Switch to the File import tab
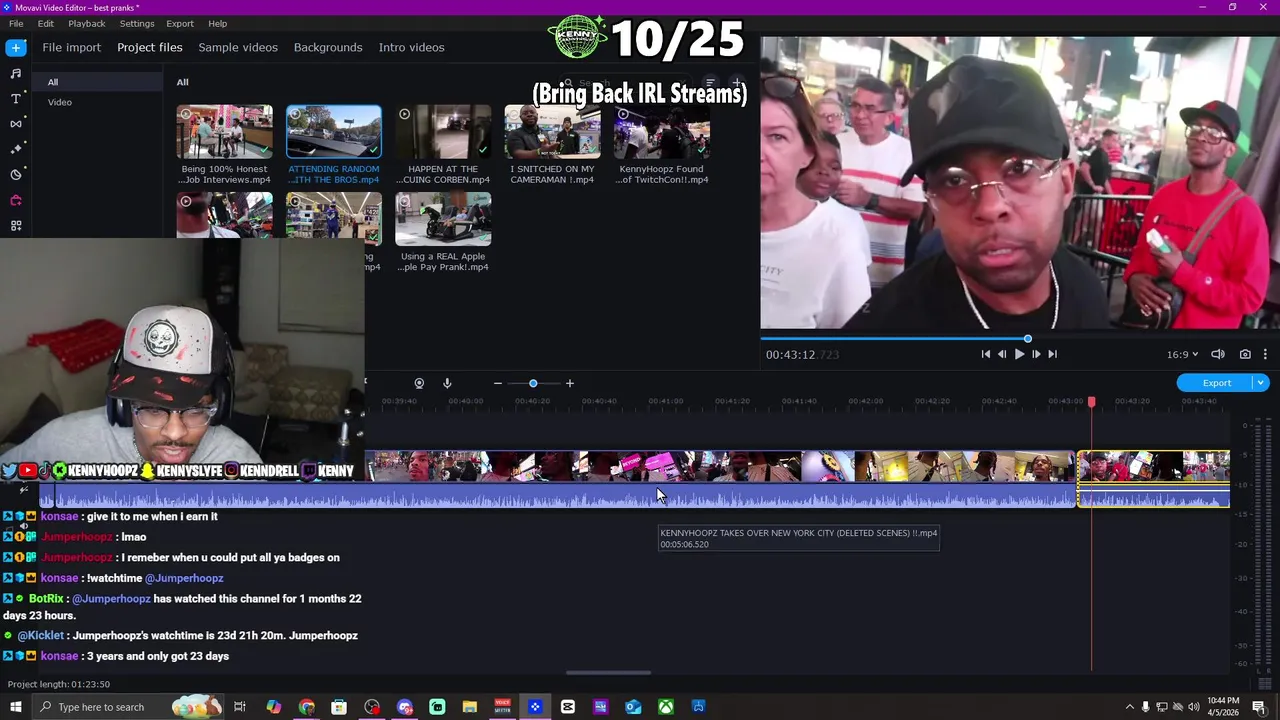1280x720 pixels. 71,47
